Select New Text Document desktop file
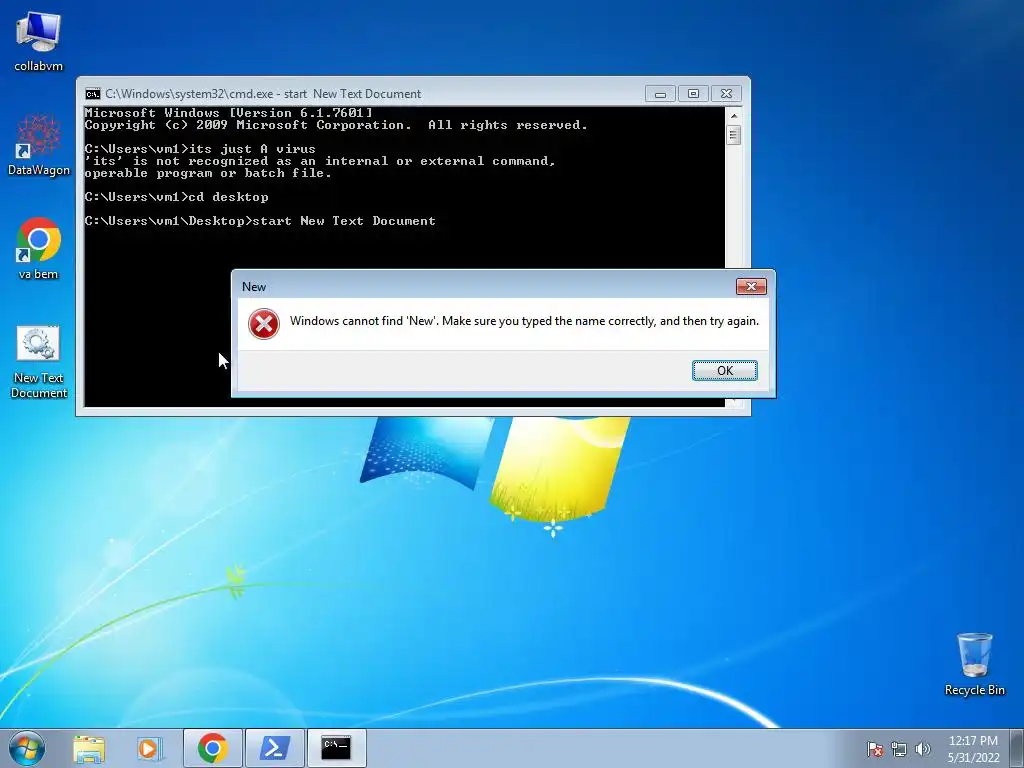The image size is (1024, 768). (x=39, y=362)
